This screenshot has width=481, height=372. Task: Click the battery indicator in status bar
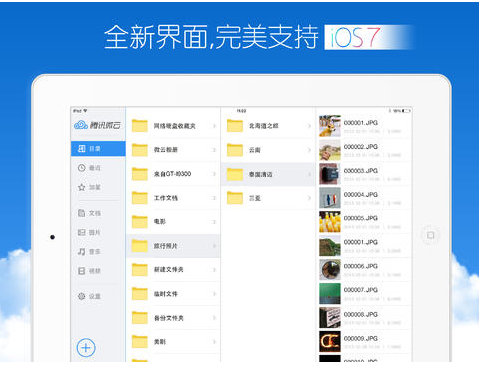tap(406, 111)
